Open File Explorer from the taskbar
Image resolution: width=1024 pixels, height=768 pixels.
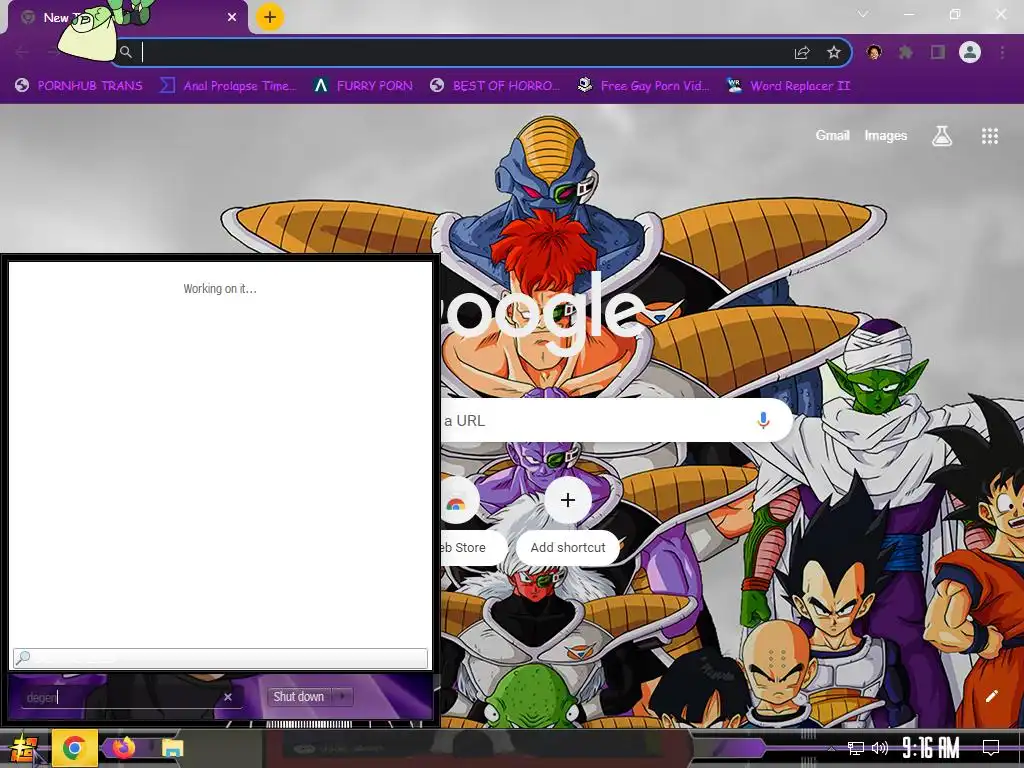coord(172,748)
